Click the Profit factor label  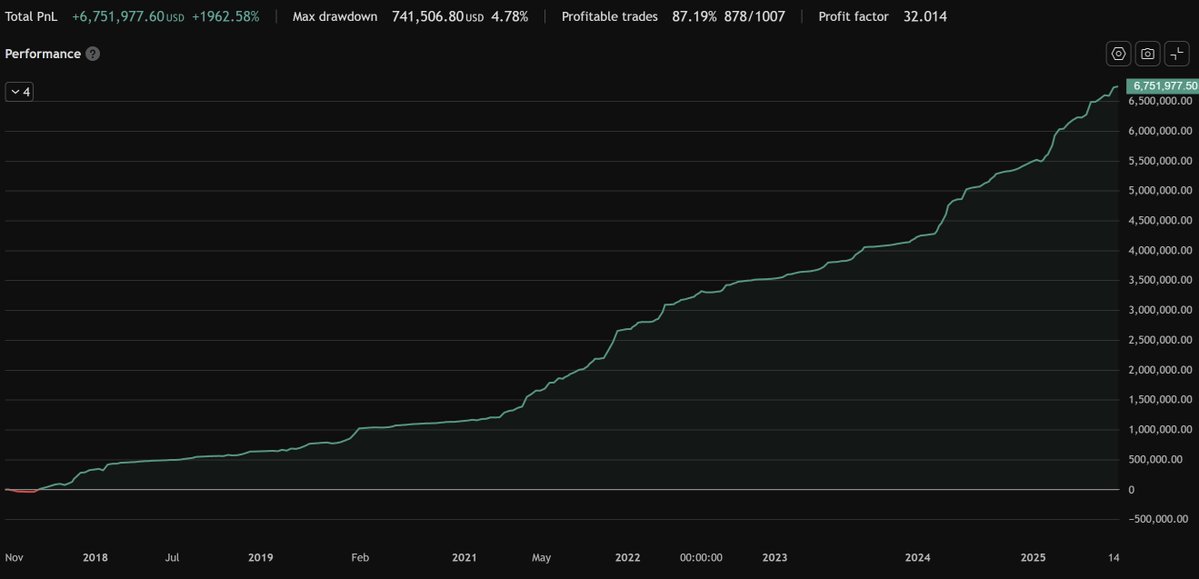pyautogui.click(x=853, y=16)
